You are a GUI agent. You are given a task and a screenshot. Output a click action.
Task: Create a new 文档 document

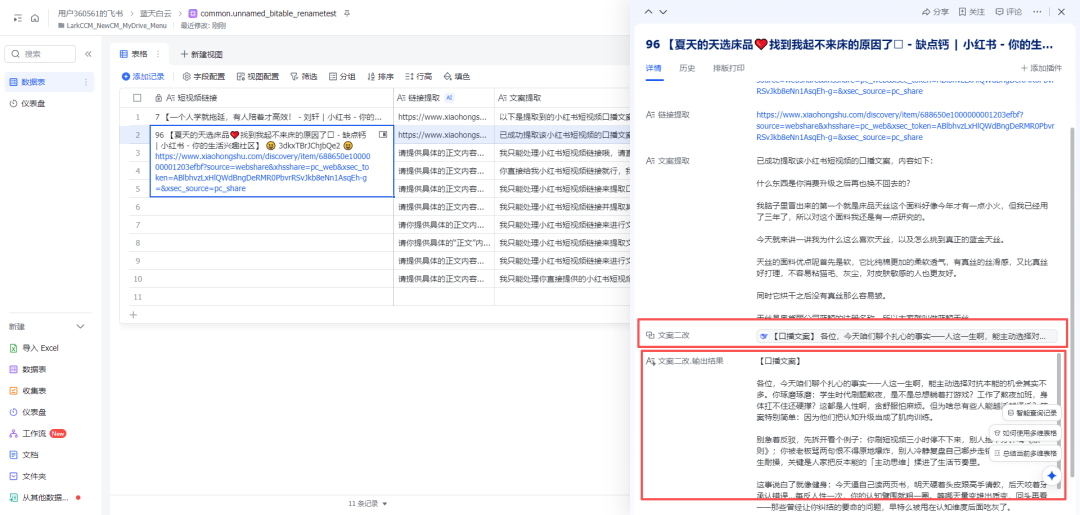tap(25, 454)
